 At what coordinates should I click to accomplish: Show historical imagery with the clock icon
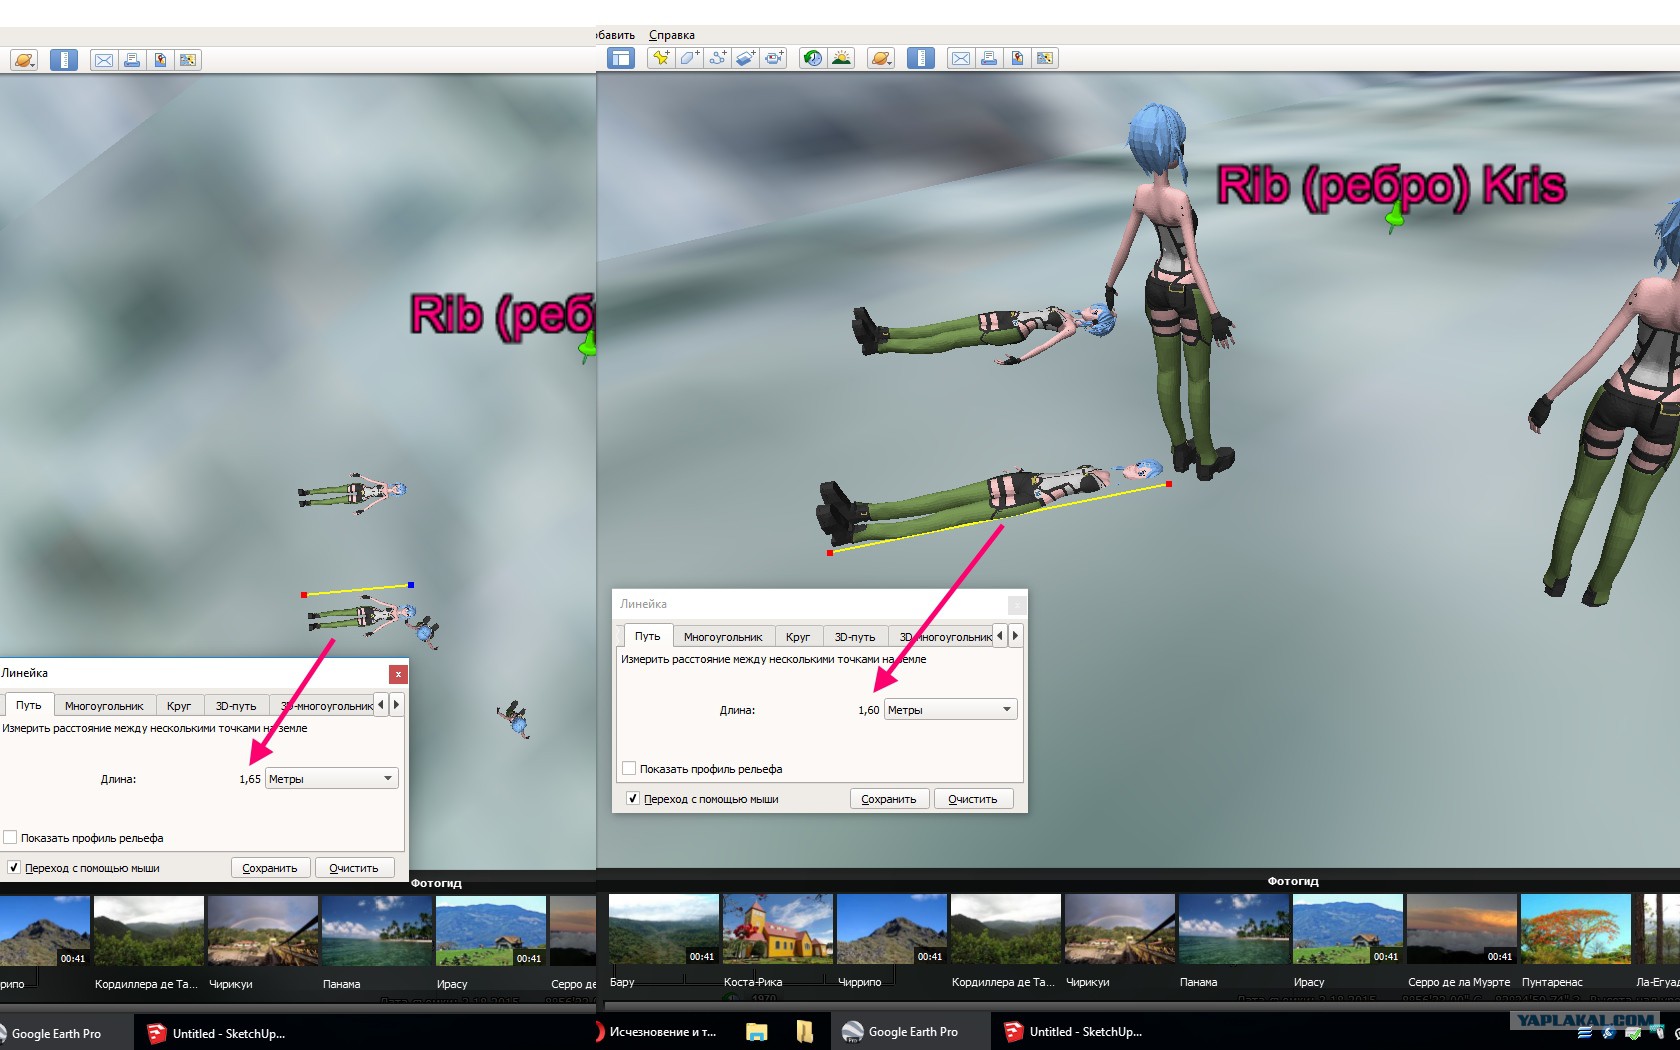[813, 58]
